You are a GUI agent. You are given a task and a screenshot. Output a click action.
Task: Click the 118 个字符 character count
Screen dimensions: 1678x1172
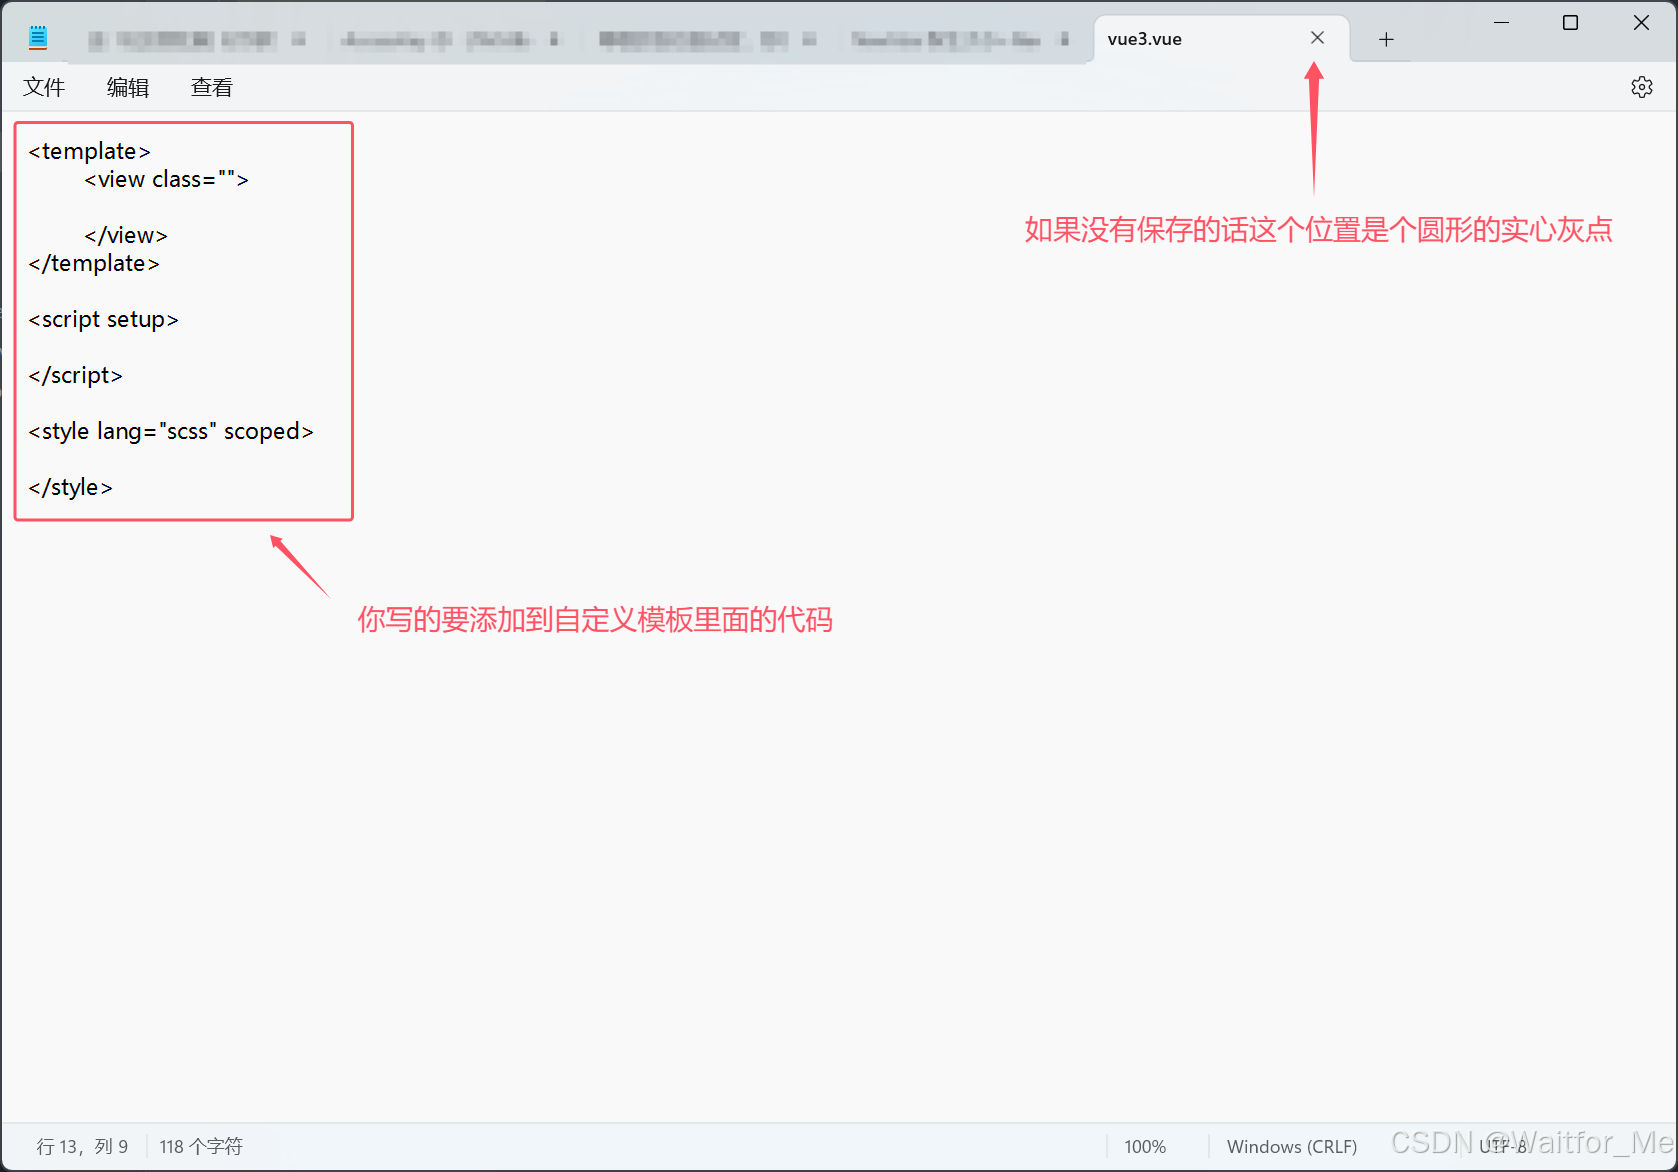(x=201, y=1146)
